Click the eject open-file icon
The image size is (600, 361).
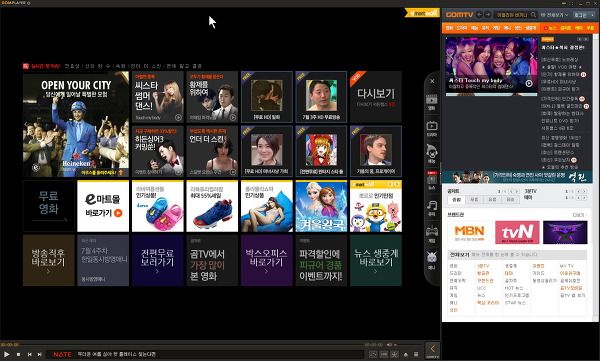406,355
